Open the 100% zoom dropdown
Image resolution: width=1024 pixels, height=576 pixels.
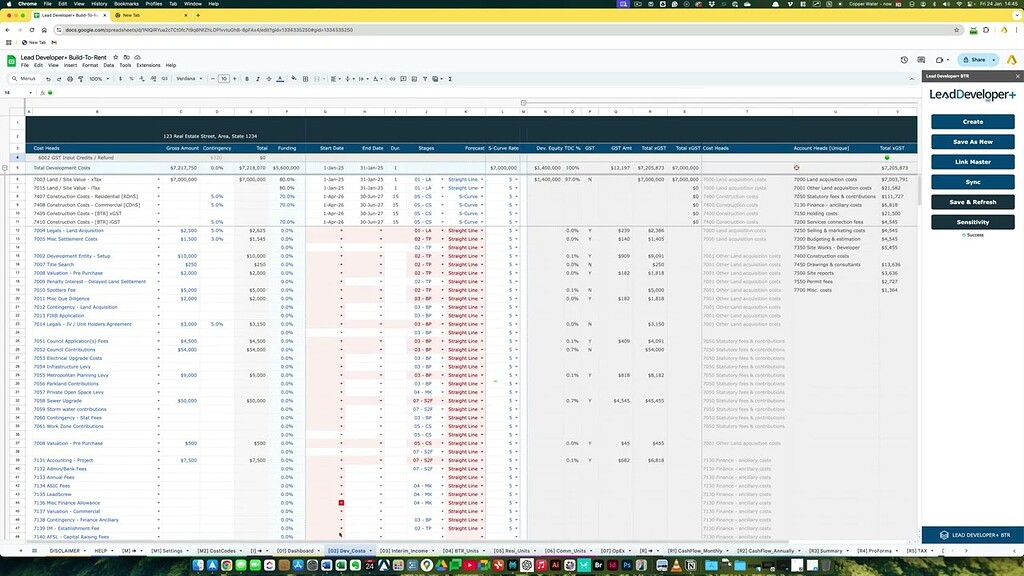99,79
